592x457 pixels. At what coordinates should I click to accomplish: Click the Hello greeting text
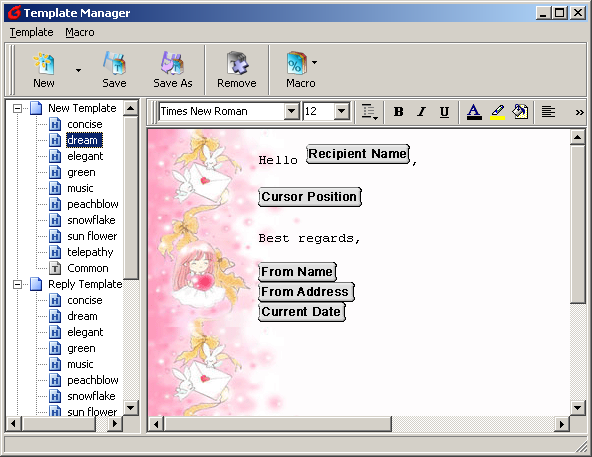tap(278, 160)
